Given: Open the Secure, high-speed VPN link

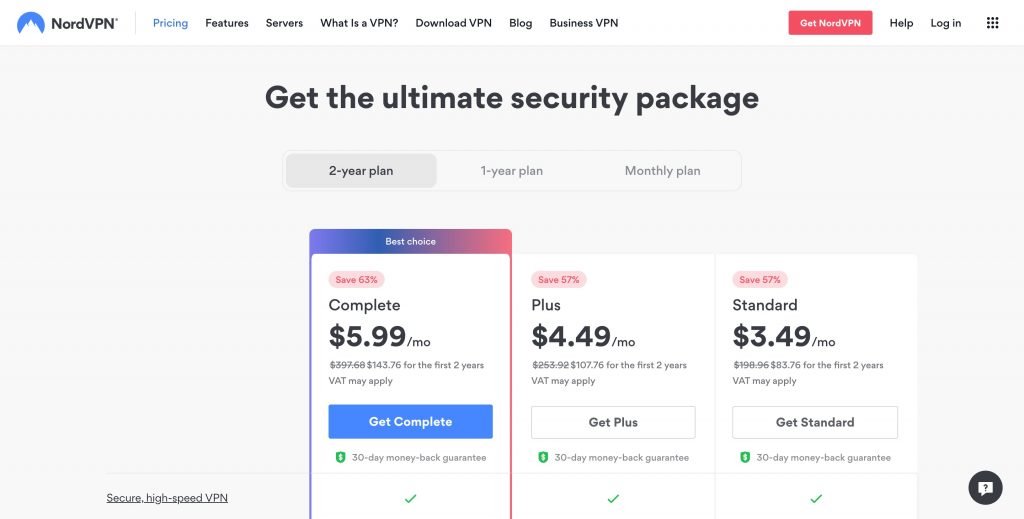Looking at the screenshot, I should pos(167,497).
